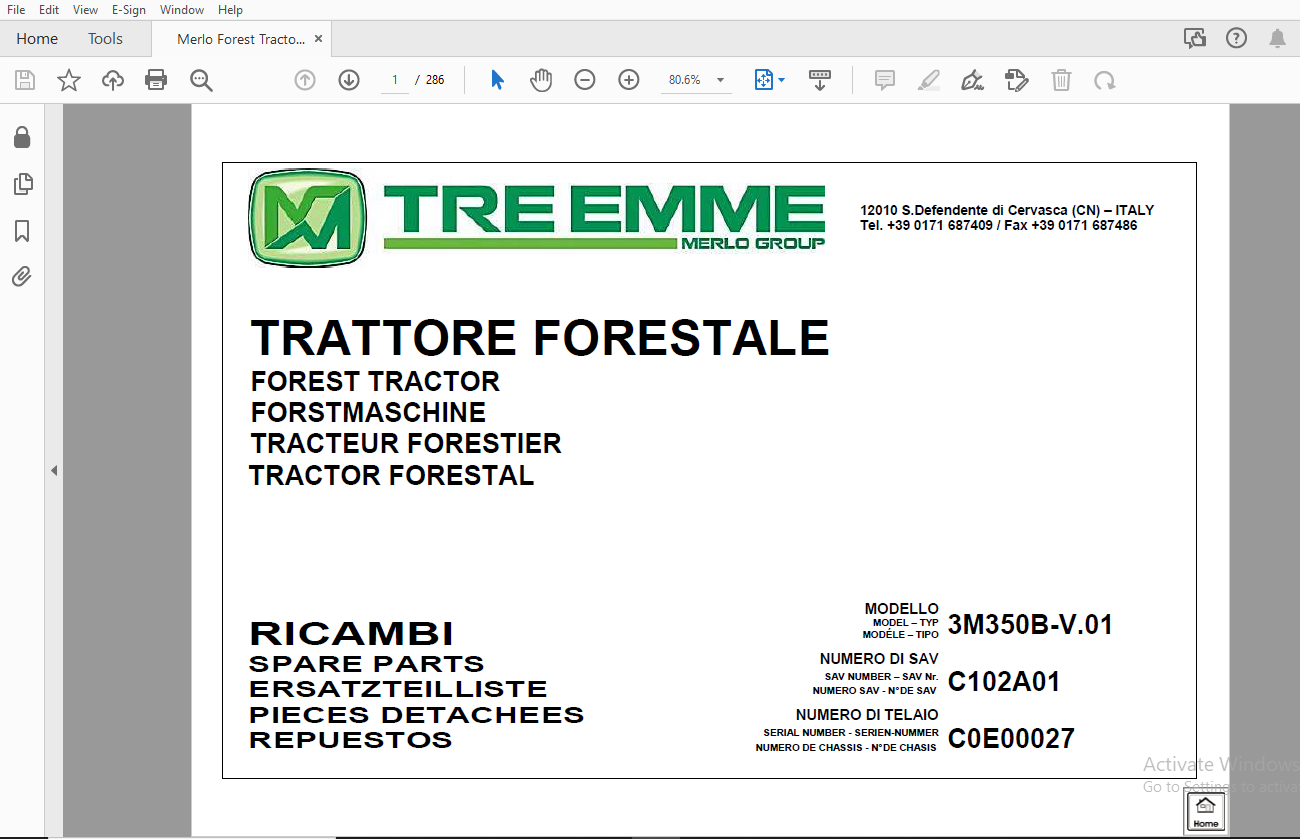Select the highlight text pen tool
Image resolution: width=1300 pixels, height=839 pixels.
929,80
